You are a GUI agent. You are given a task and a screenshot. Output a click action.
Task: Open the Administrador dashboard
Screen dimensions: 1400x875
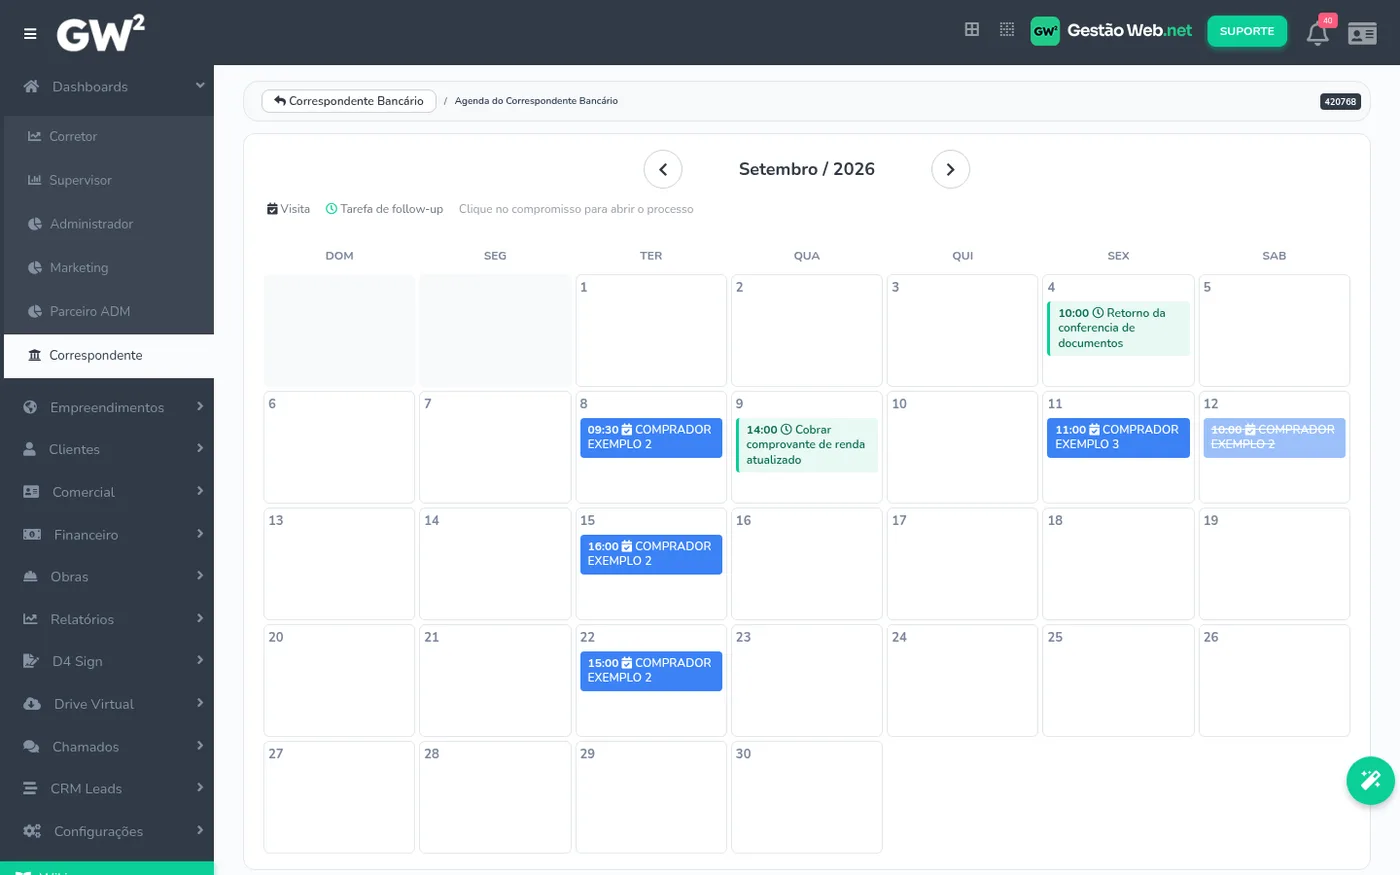109,224
